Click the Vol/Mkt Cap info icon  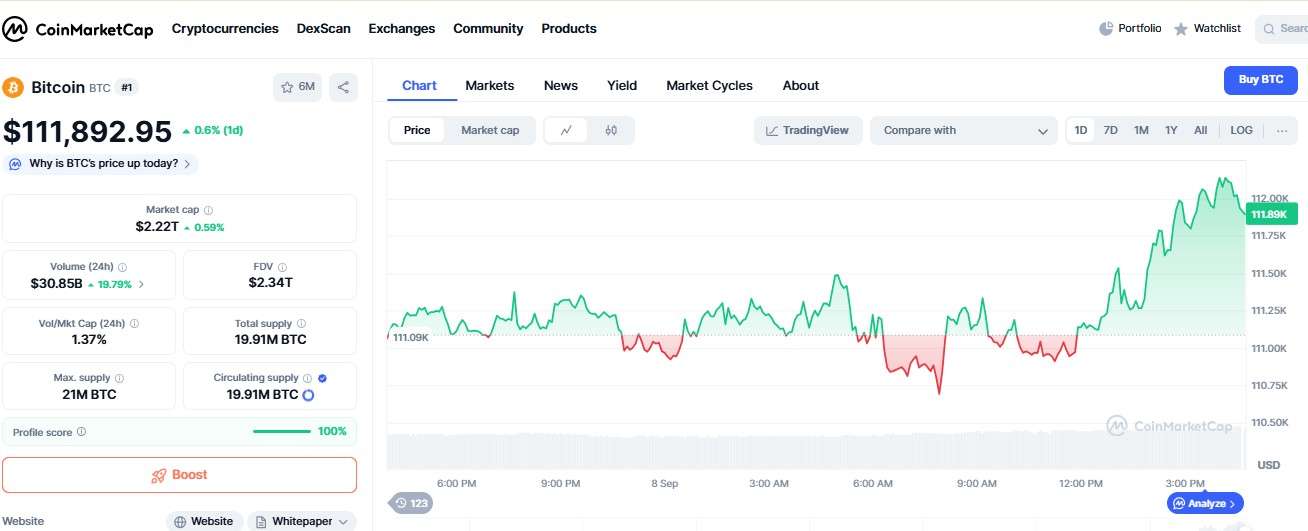pyautogui.click(x=134, y=324)
